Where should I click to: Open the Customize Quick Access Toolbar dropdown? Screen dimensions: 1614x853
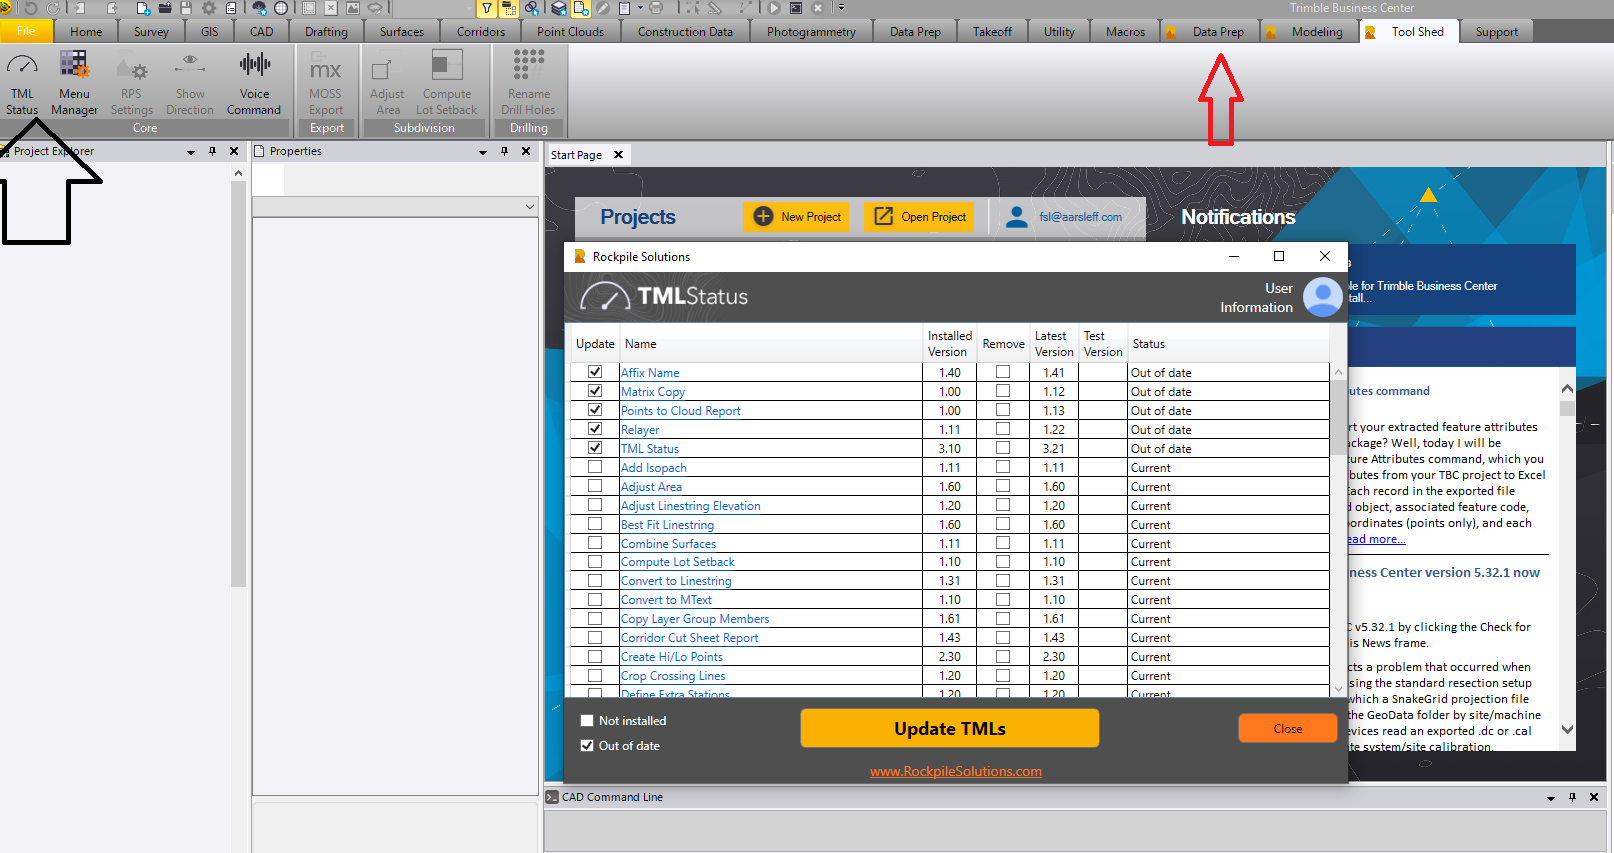point(841,8)
